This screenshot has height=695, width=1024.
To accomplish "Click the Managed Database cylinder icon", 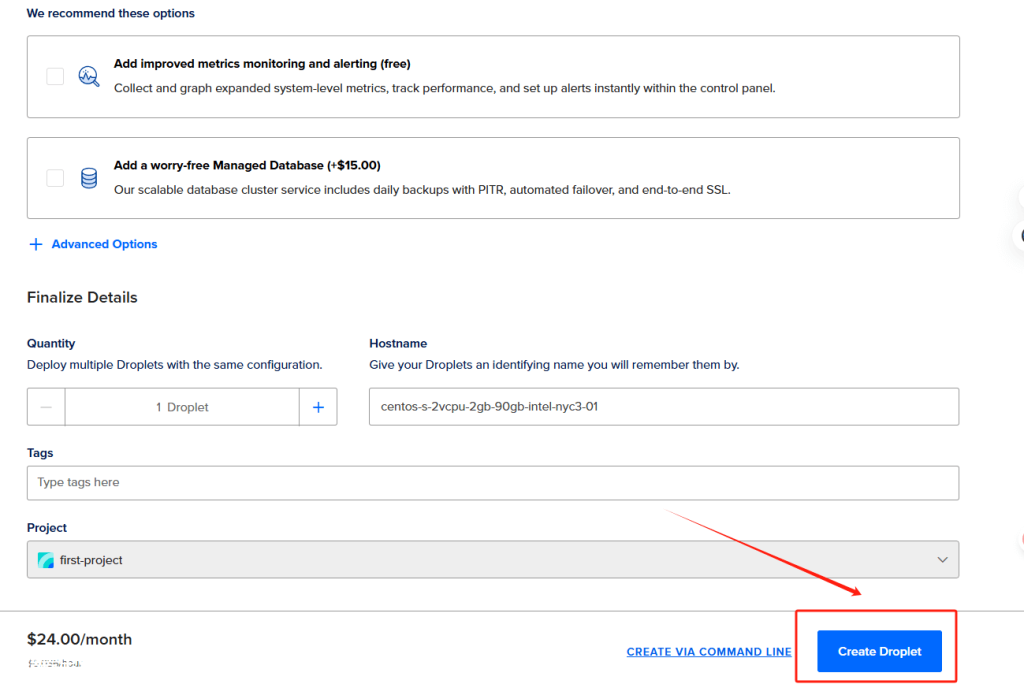I will coord(89,178).
